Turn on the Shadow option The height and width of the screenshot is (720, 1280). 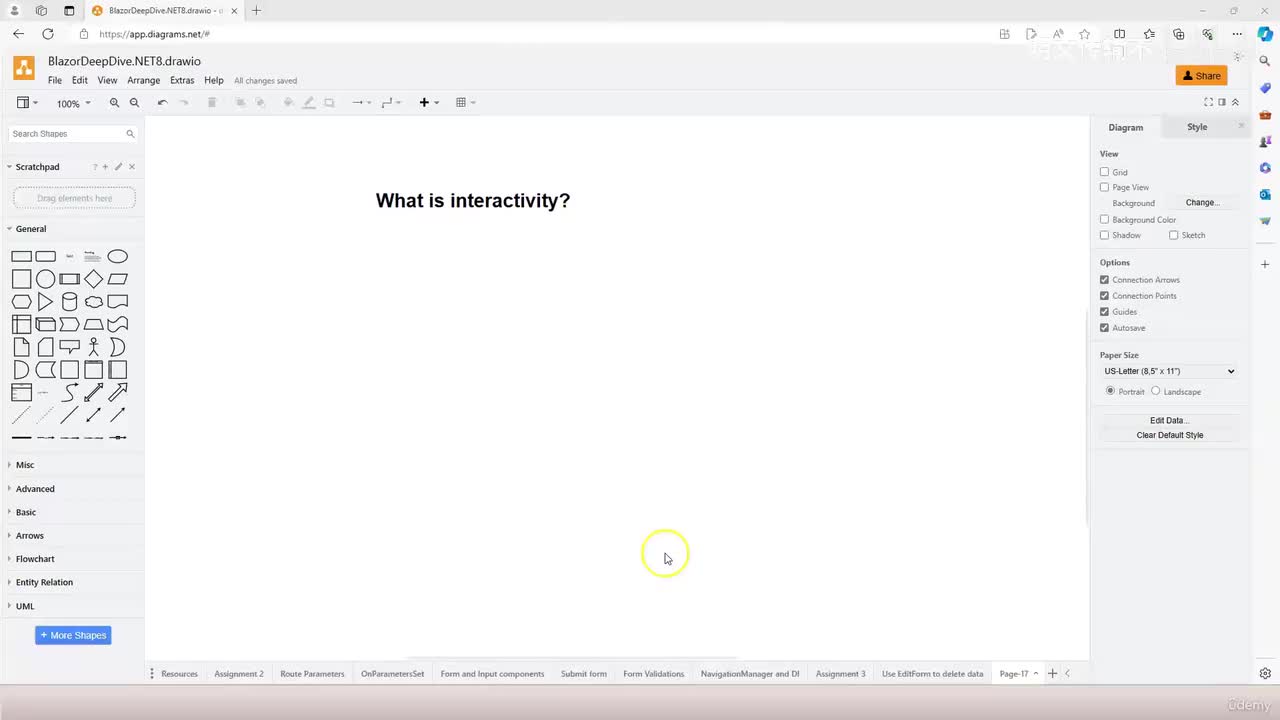pos(1105,235)
